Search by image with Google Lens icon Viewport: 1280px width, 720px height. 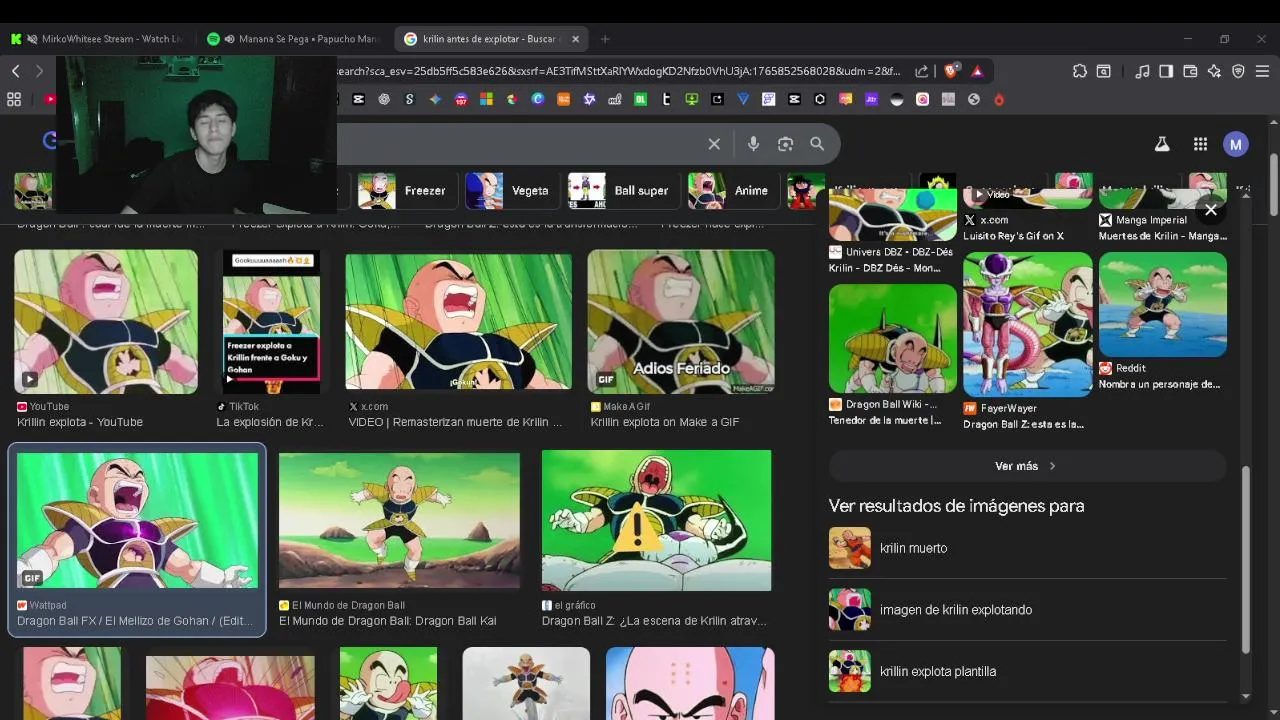(786, 144)
